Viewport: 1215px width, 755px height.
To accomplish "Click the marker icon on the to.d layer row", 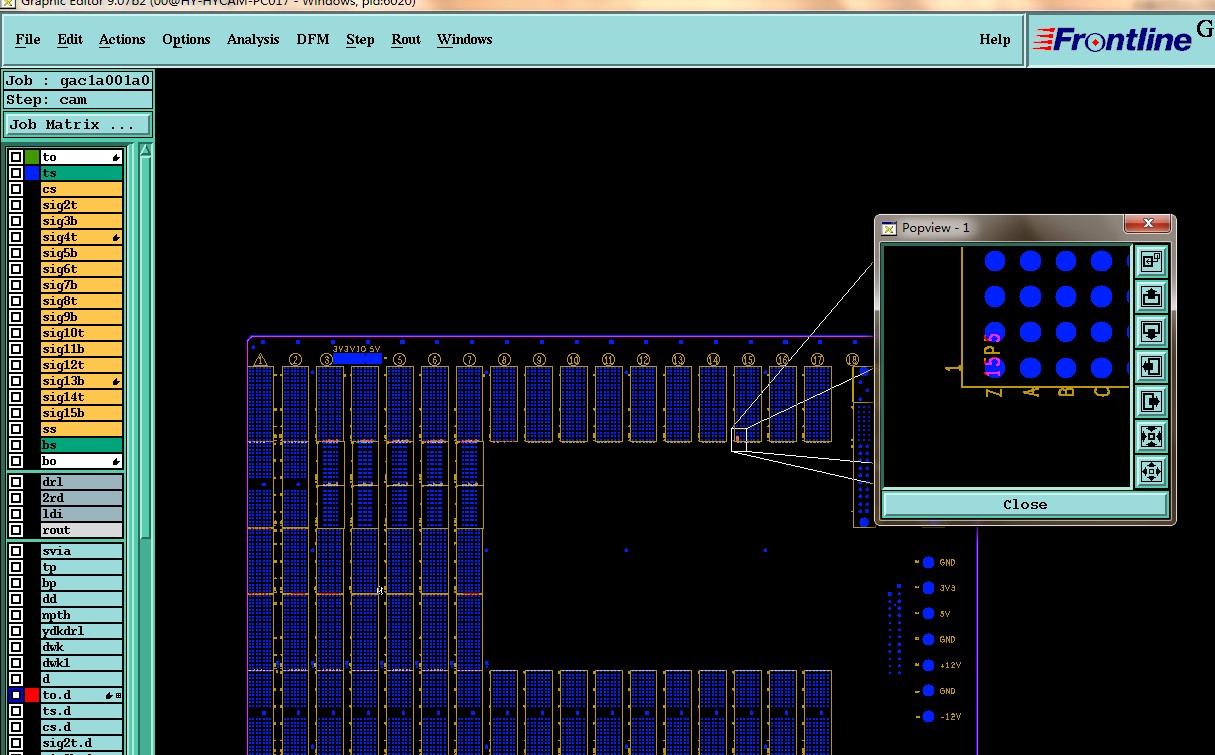I will tap(110, 695).
